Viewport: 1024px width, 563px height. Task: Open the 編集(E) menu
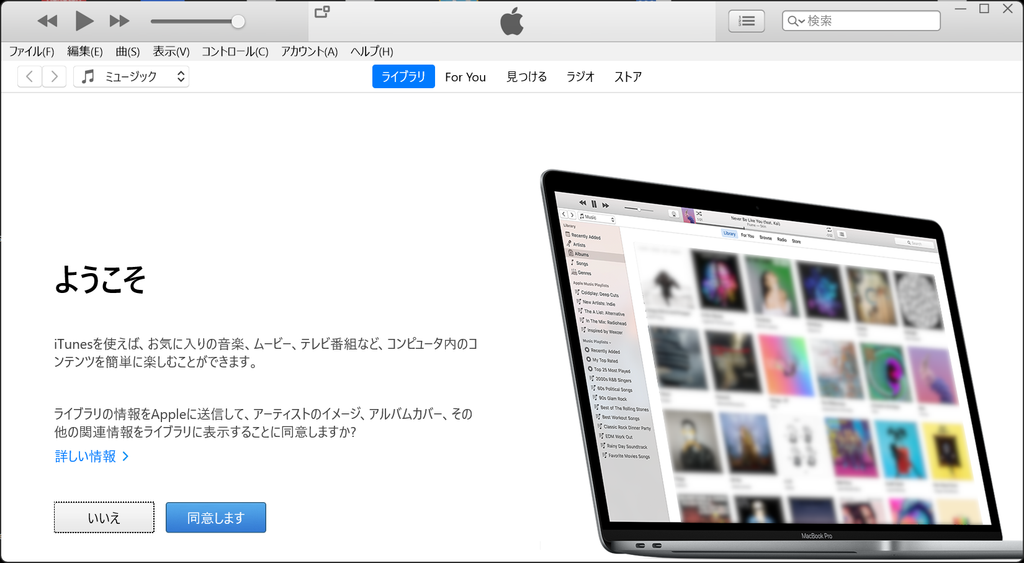pos(85,52)
